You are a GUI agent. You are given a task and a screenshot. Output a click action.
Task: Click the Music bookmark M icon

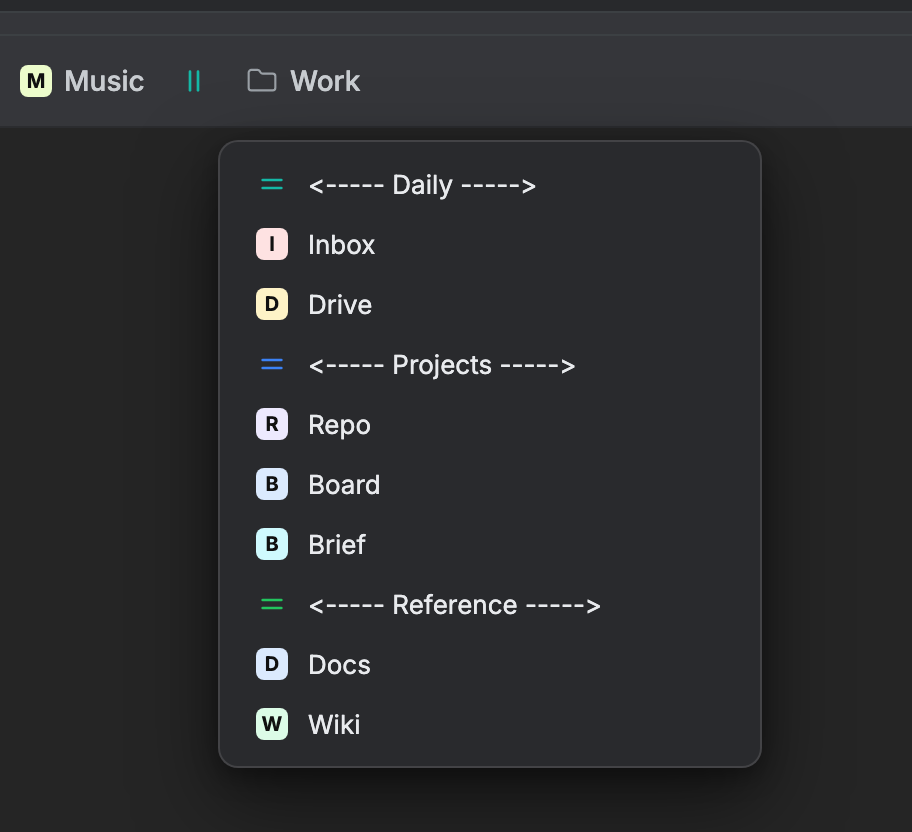pos(36,81)
